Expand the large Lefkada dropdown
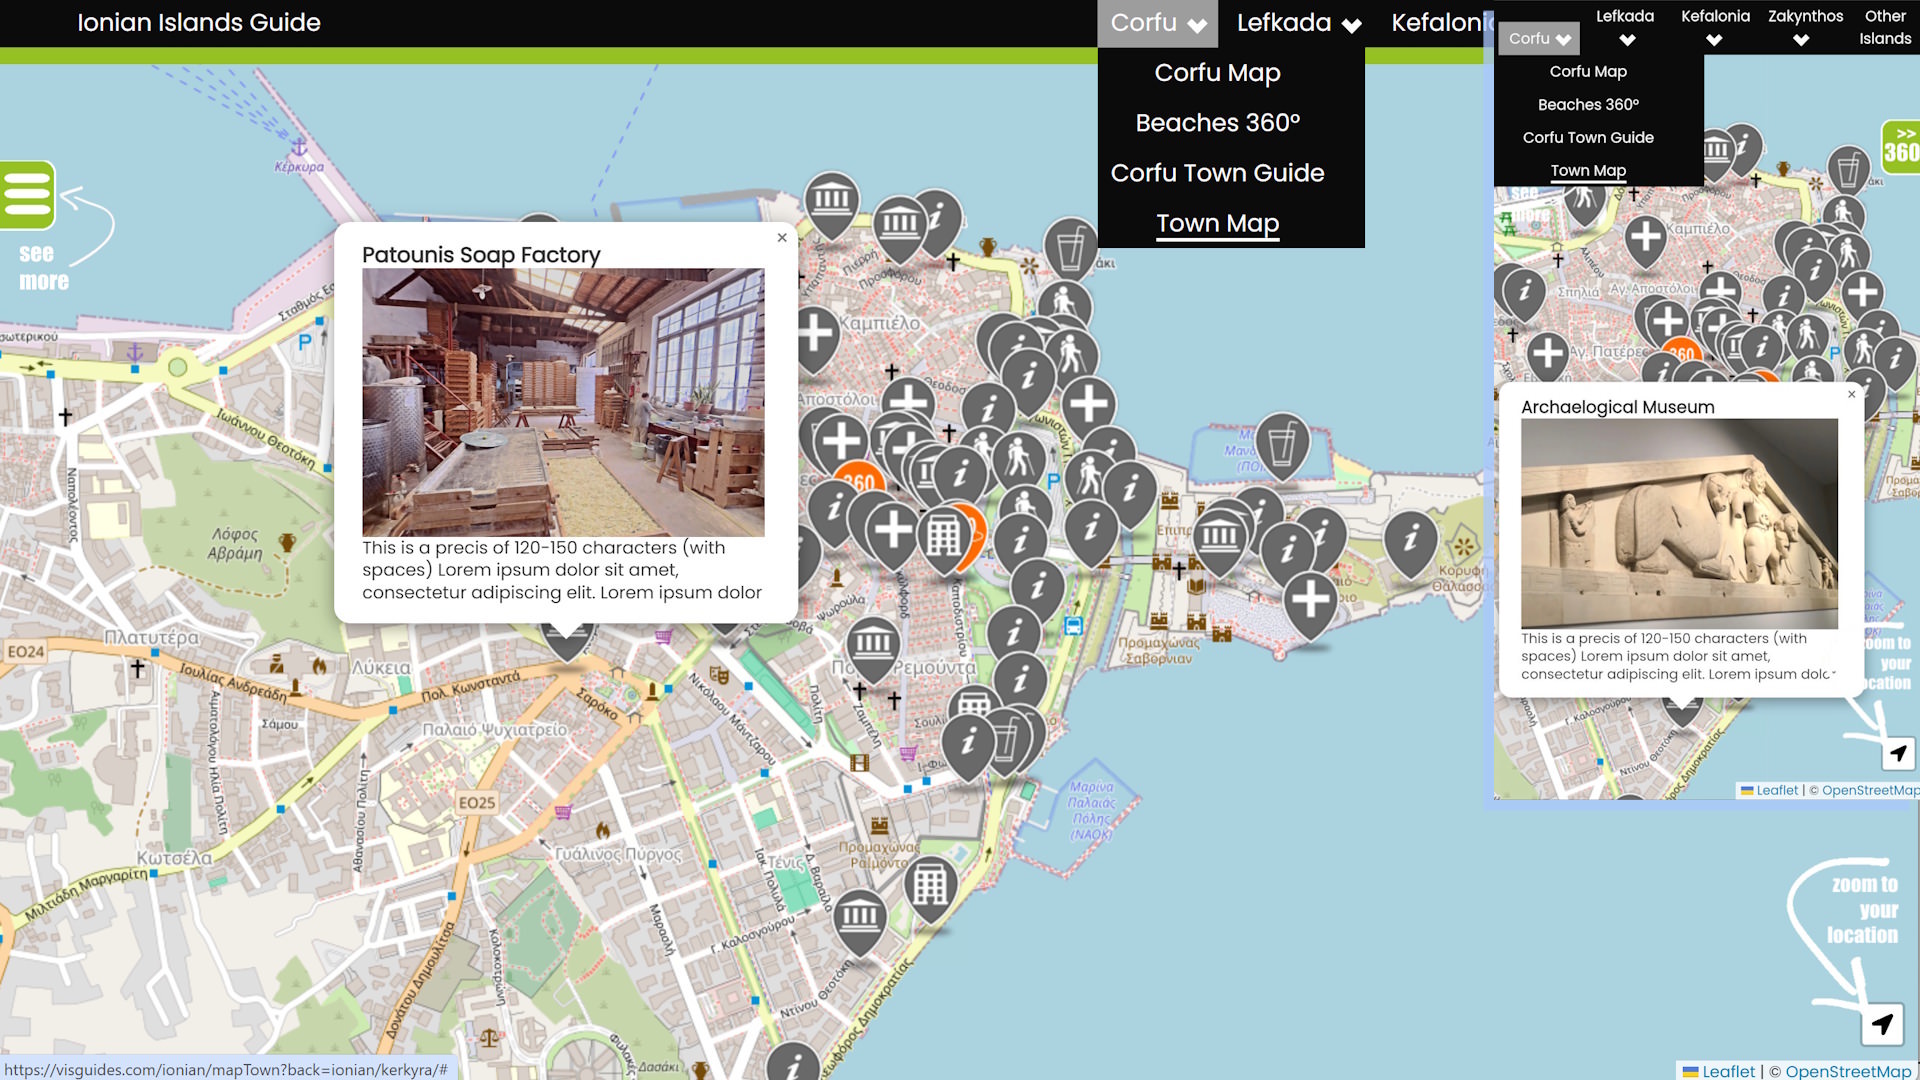1920x1080 pixels. pyautogui.click(x=1298, y=23)
